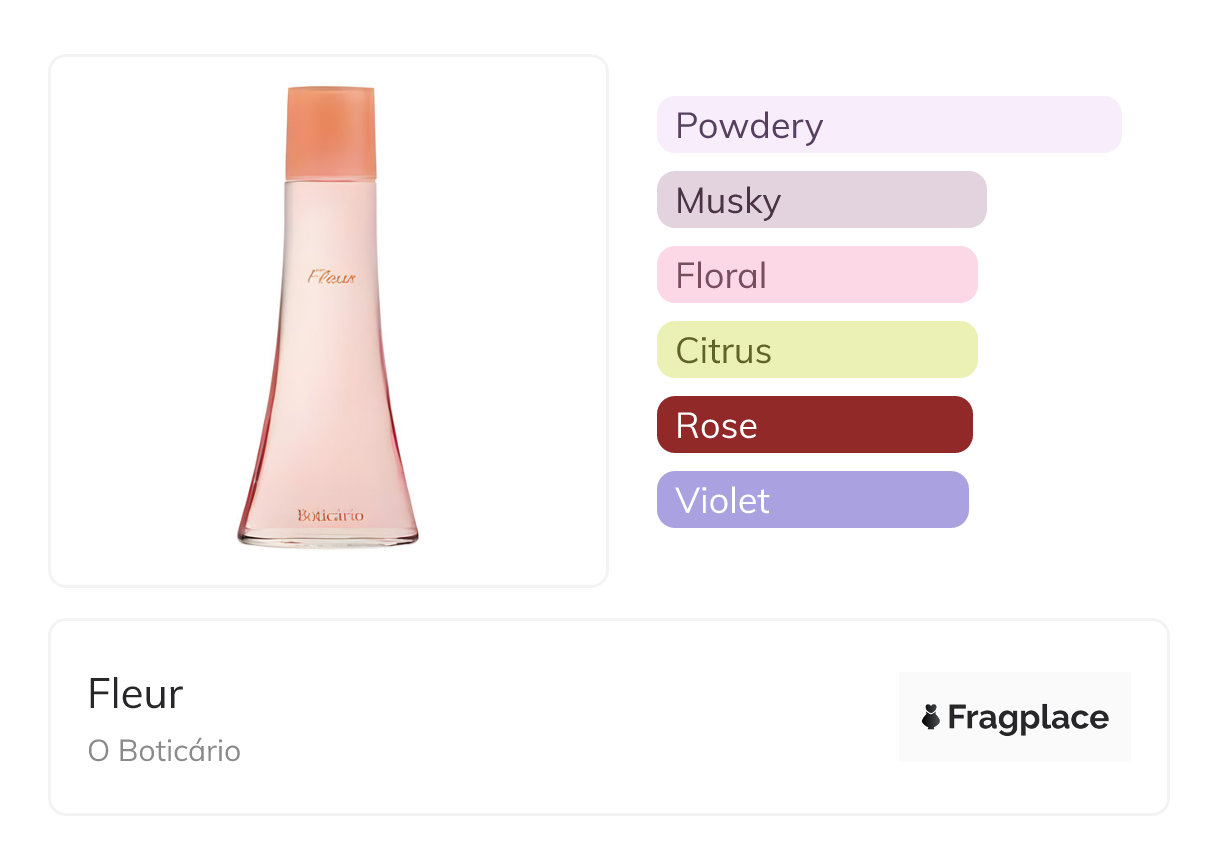1218x864 pixels.
Task: Click the word Rose on the red bar
Action: tap(716, 426)
